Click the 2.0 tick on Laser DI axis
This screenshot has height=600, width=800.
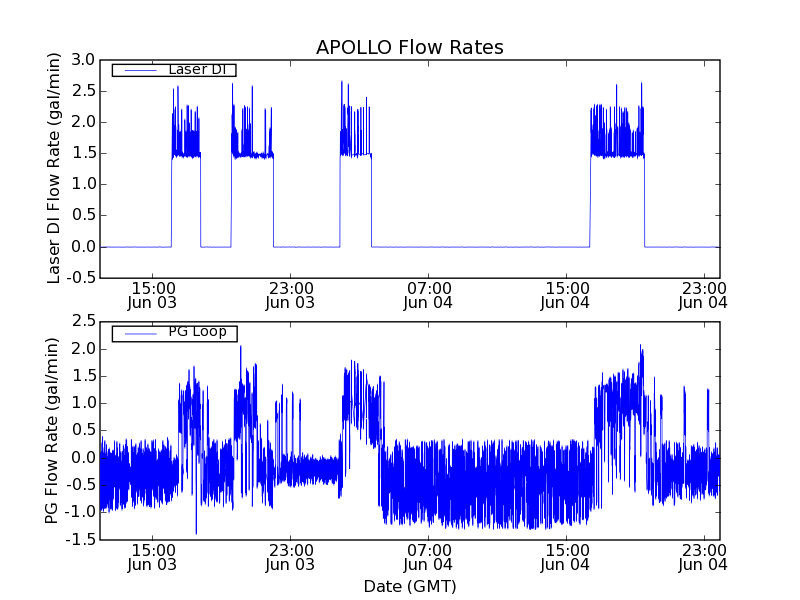point(83,122)
